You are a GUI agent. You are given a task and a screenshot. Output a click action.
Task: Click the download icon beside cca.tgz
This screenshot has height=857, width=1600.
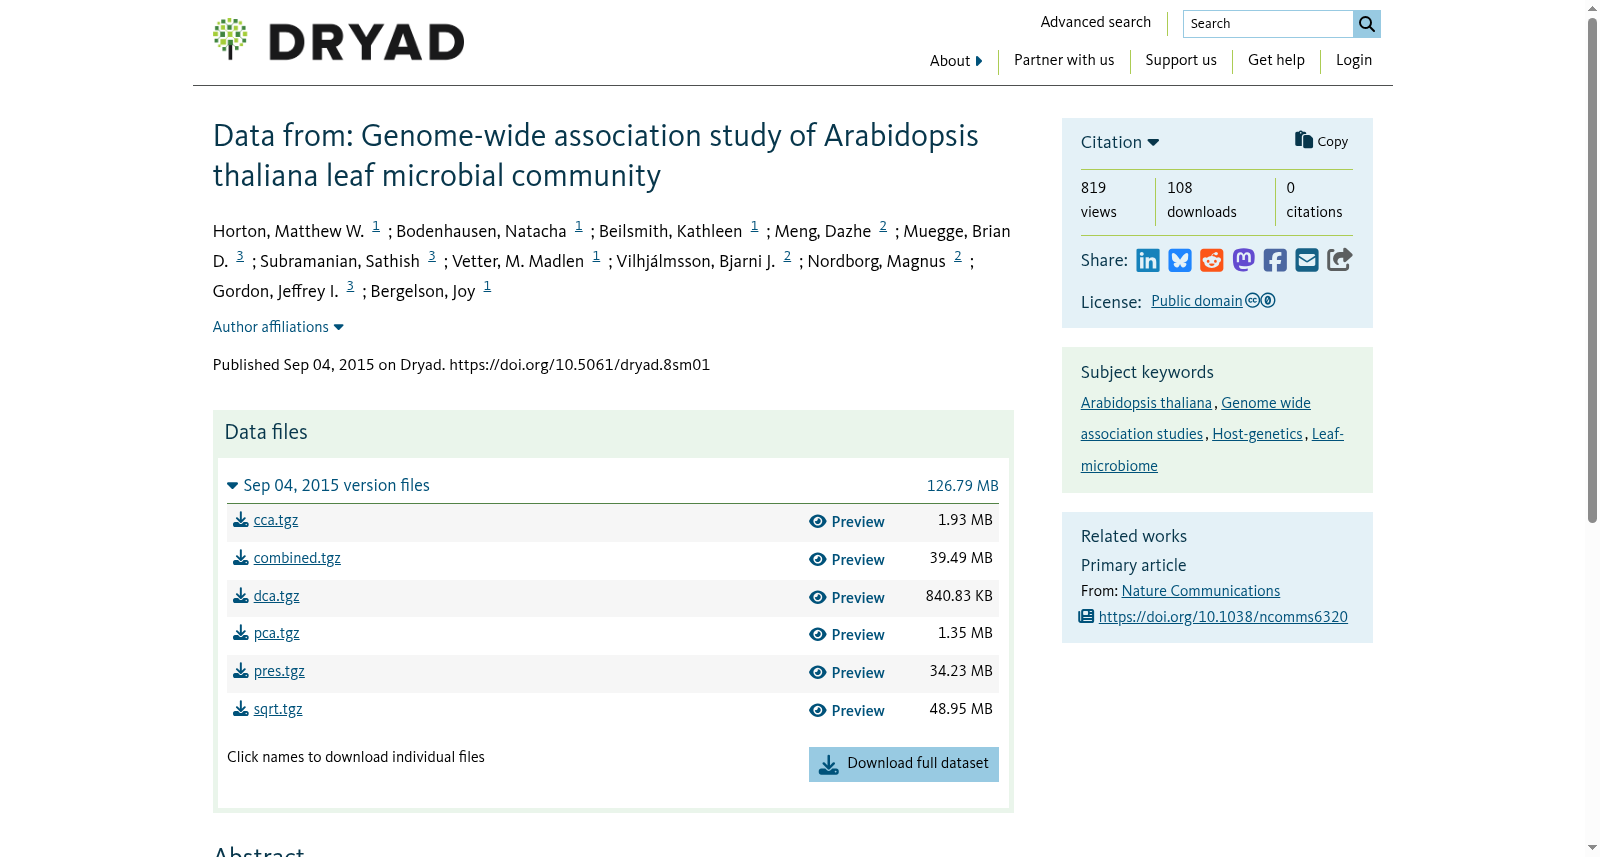(x=241, y=520)
